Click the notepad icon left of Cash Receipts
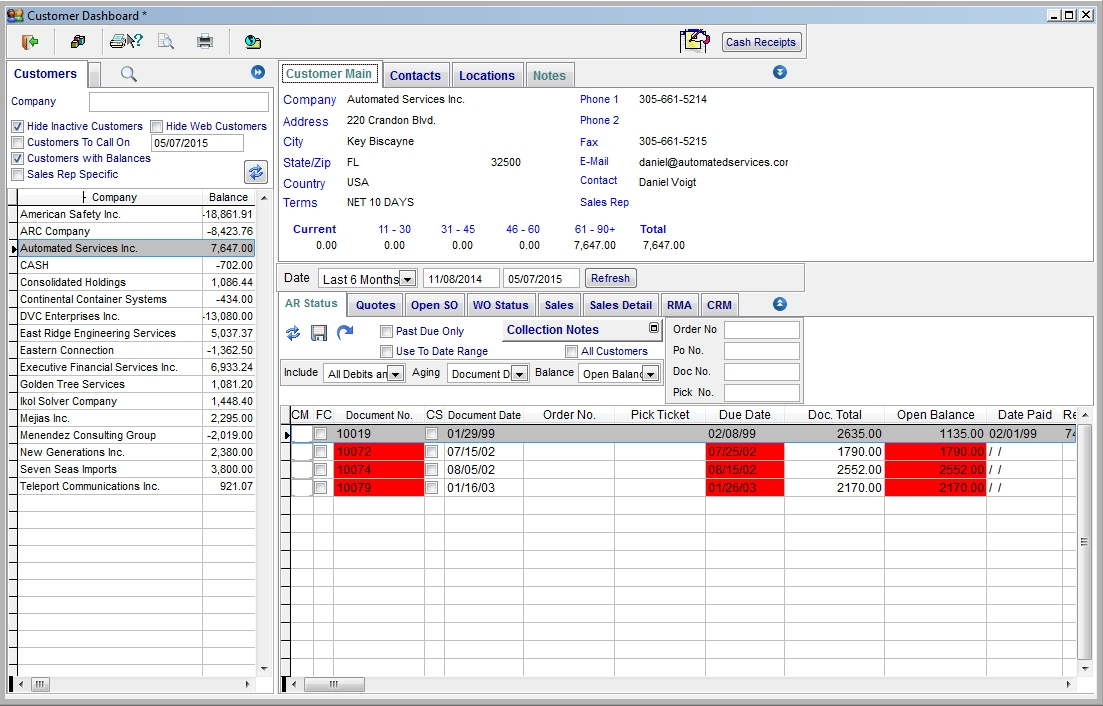Image resolution: width=1103 pixels, height=706 pixels. (x=694, y=41)
